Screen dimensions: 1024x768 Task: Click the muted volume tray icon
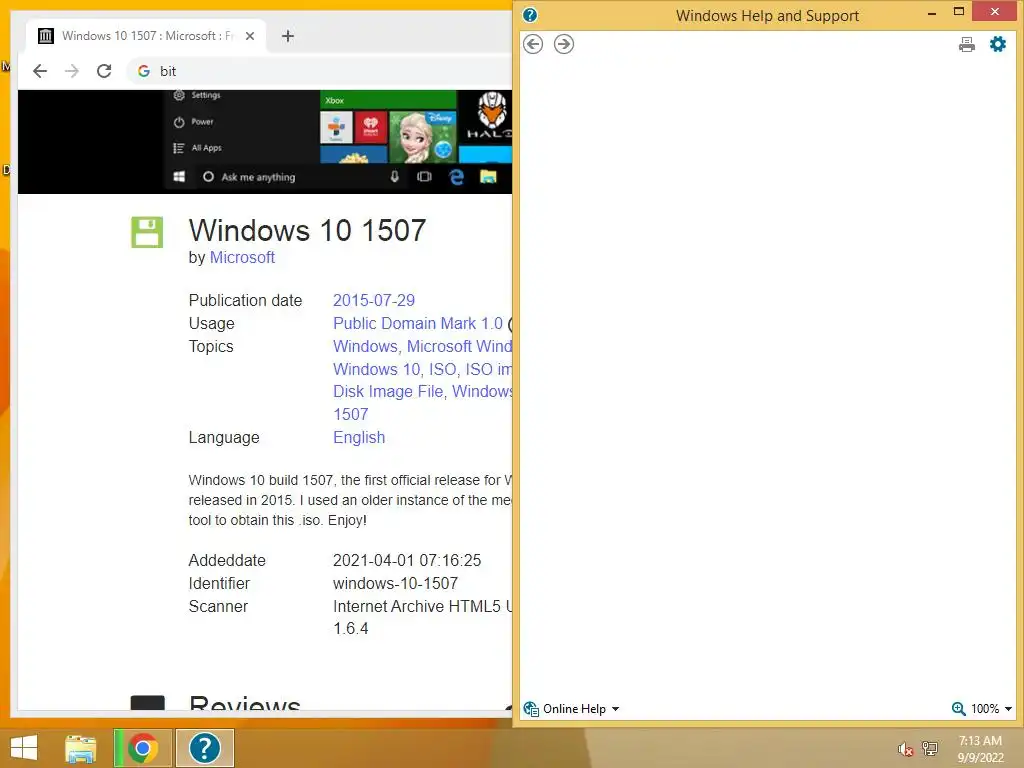[905, 749]
